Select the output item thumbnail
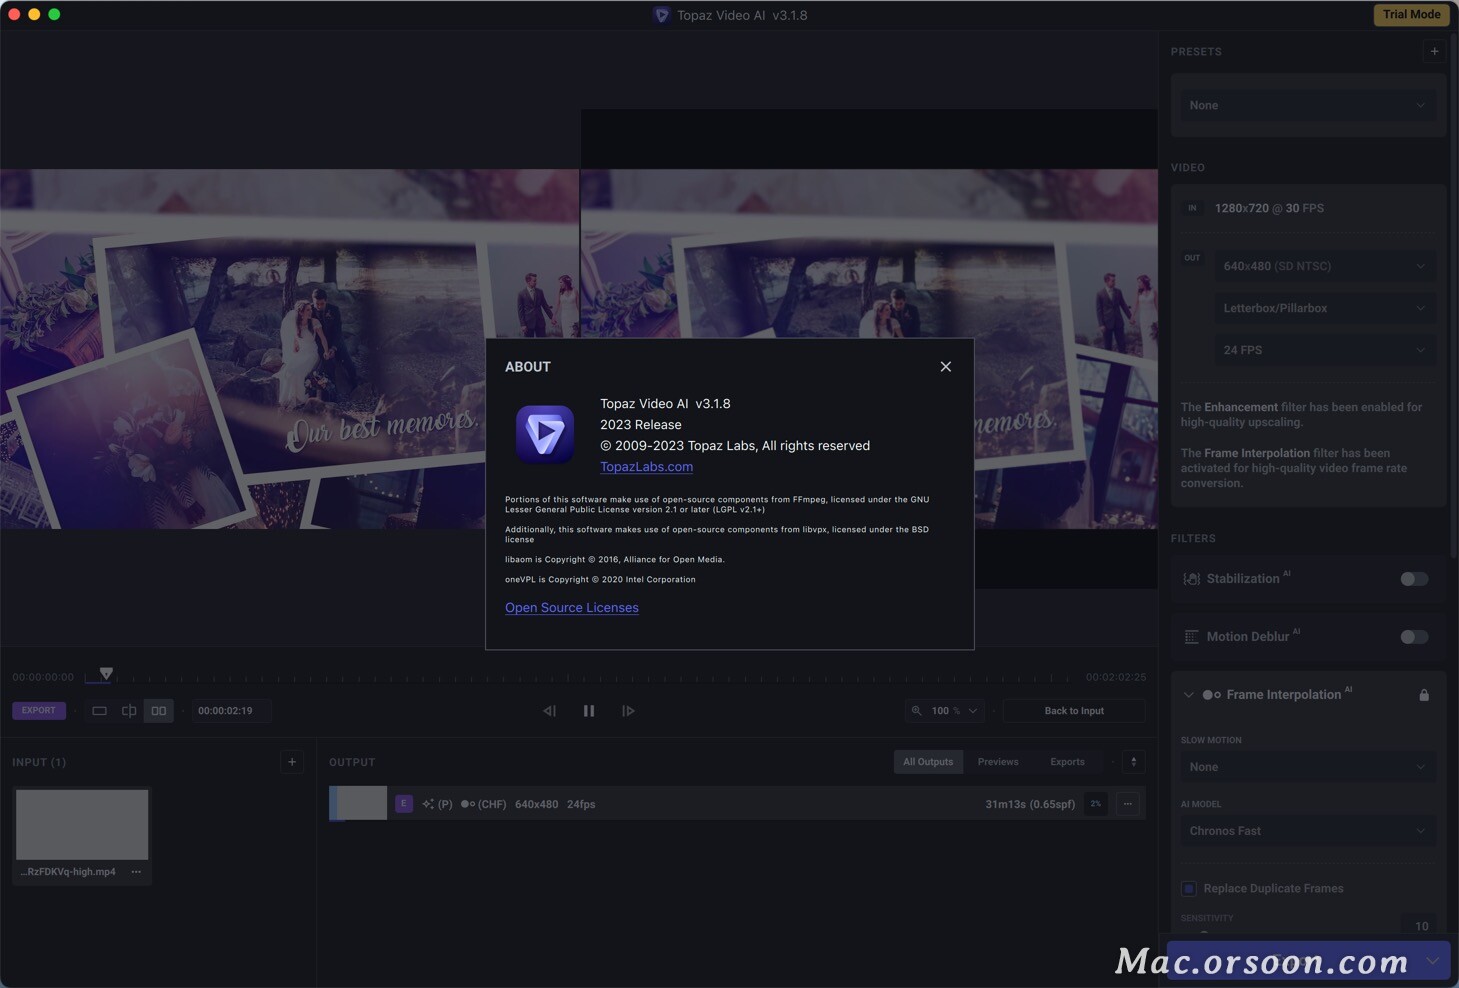 point(358,803)
